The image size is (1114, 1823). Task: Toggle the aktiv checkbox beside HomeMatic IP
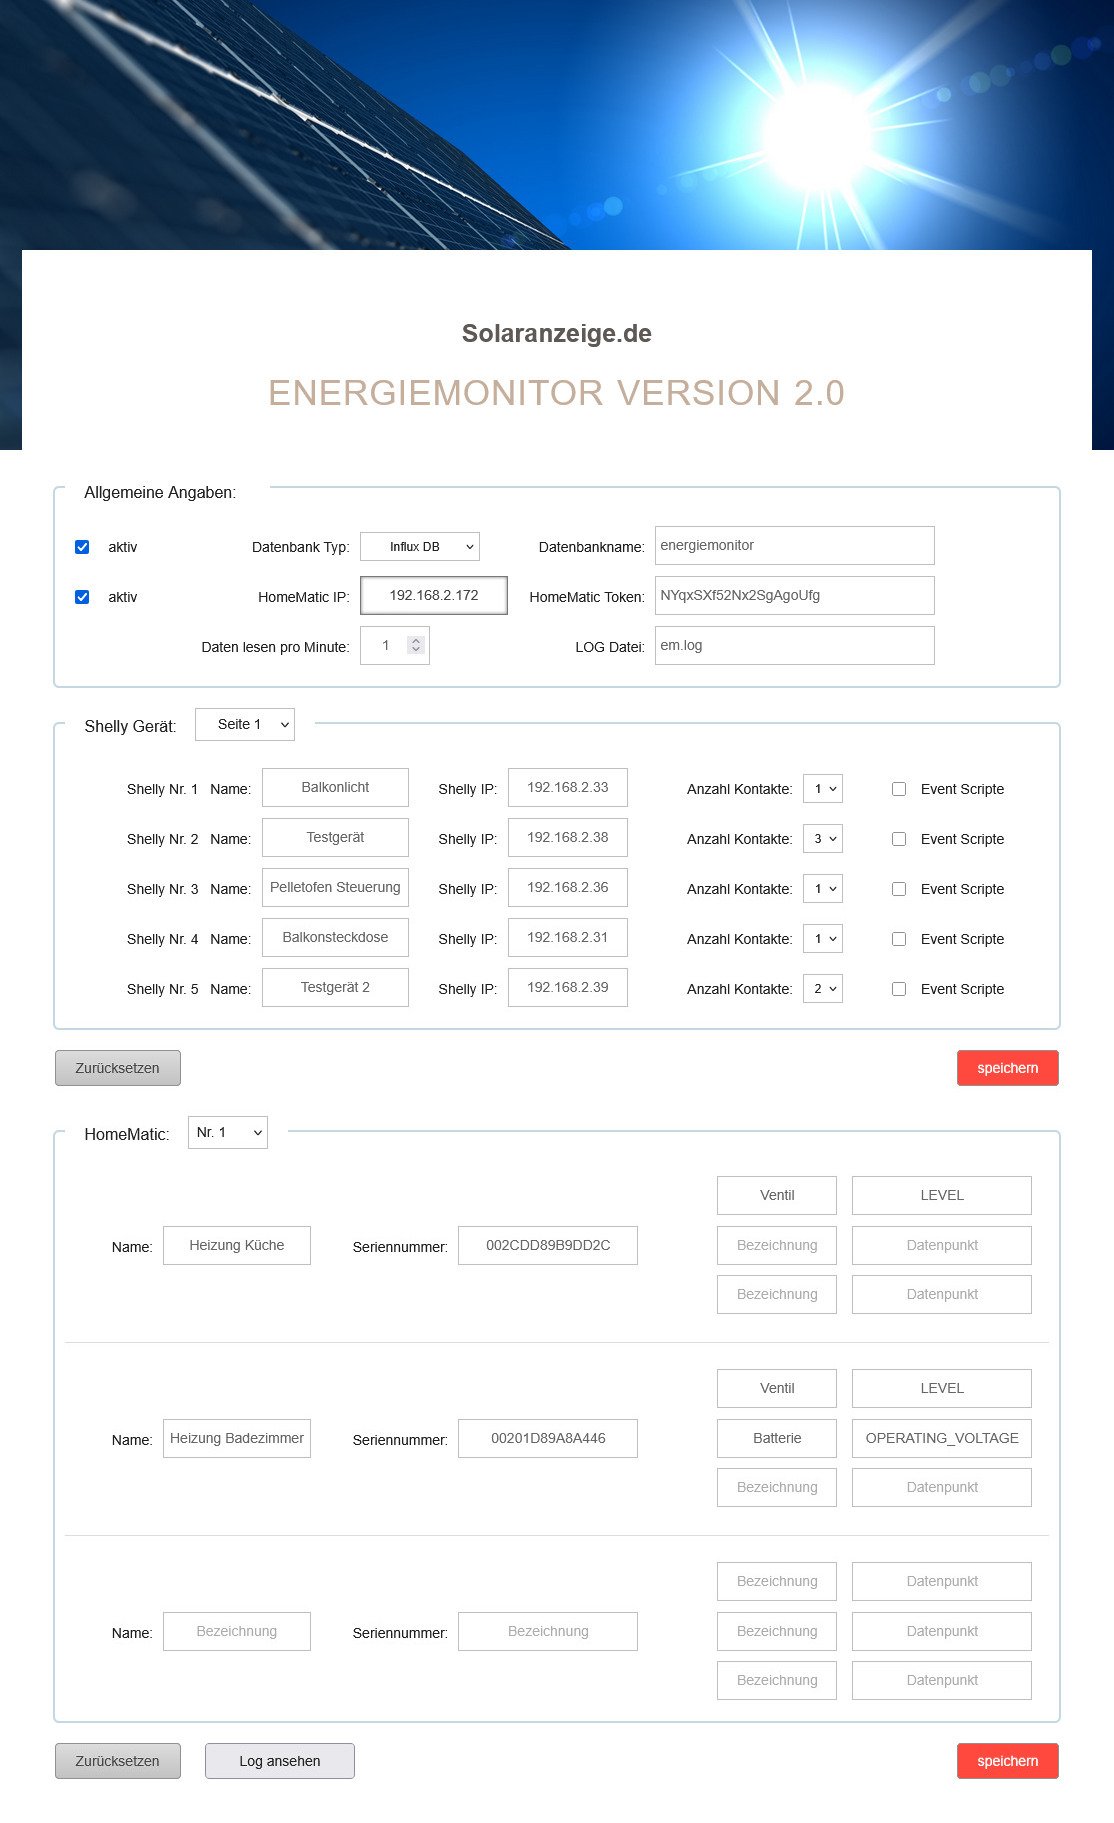(82, 597)
